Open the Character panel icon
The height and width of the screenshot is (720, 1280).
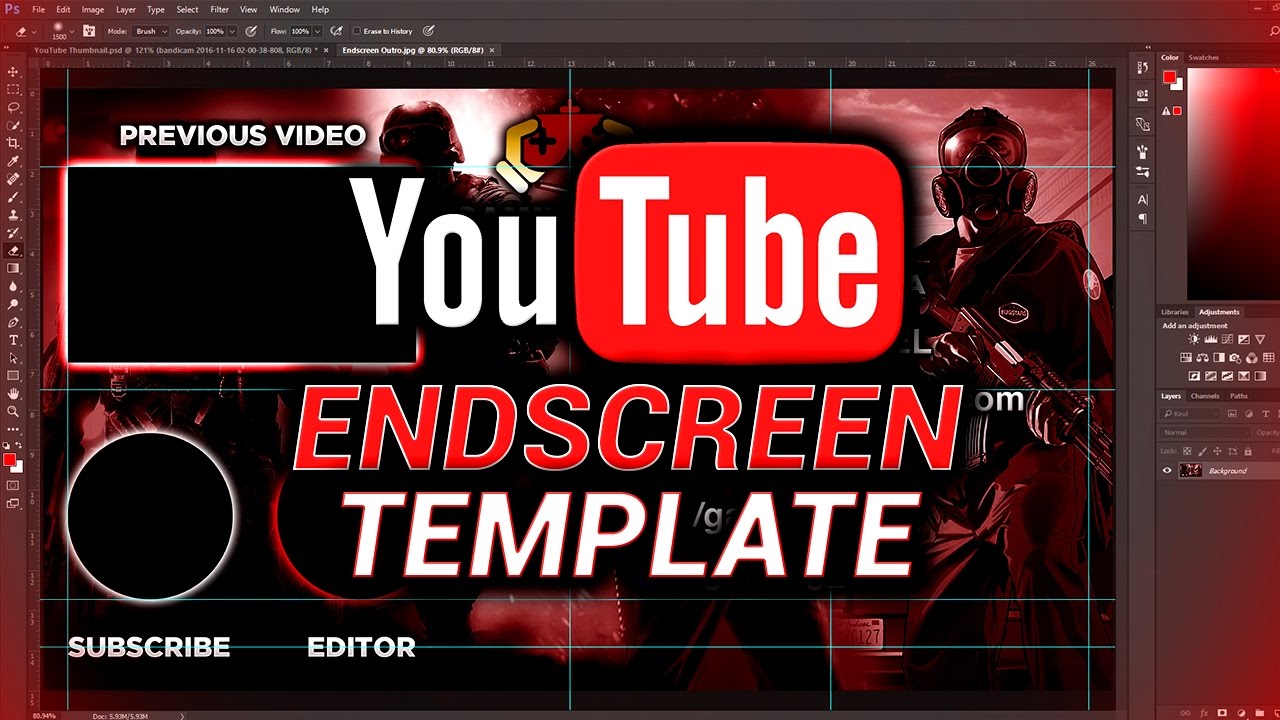[1143, 199]
